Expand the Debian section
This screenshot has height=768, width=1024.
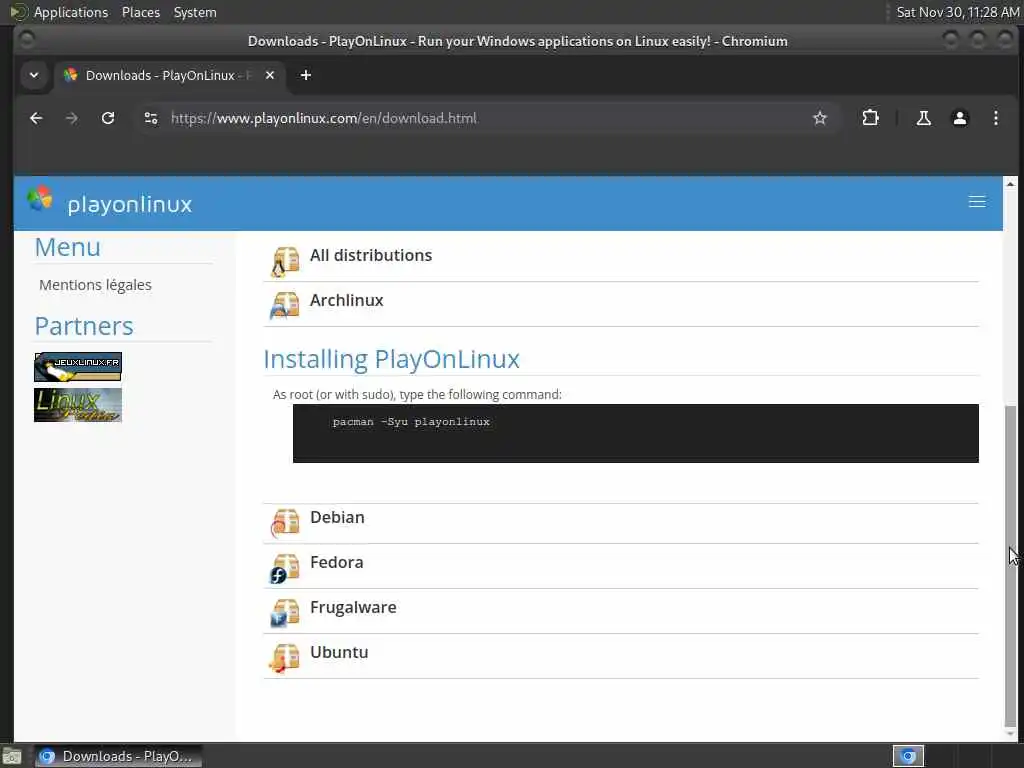point(337,517)
